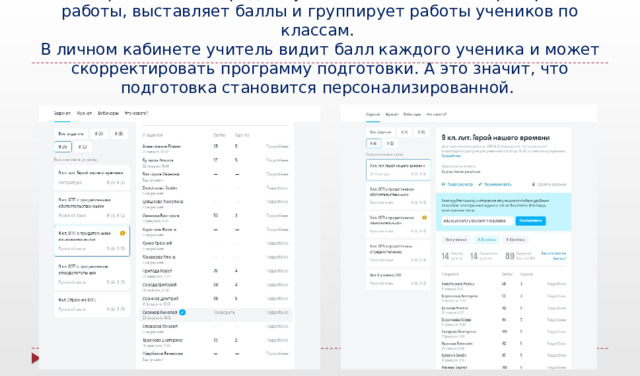Open the highlighted Герой нашего времени card in right screenshot
This screenshot has height=376, width=640.
tap(398, 170)
